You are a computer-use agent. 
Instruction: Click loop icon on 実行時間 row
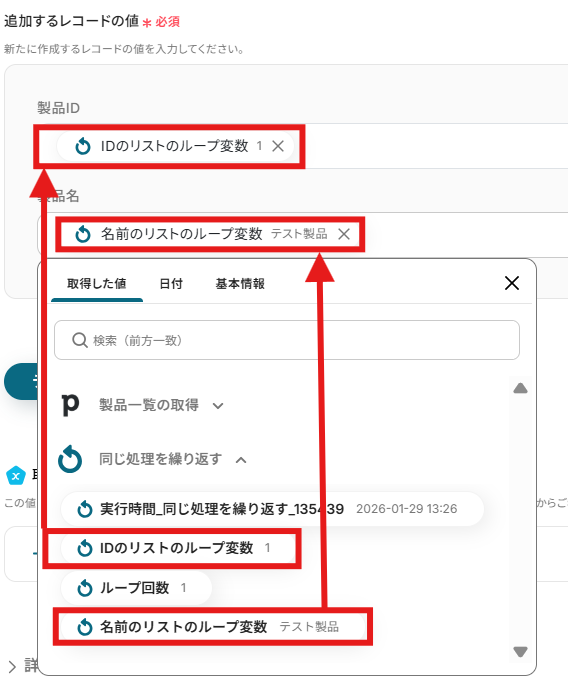click(85, 509)
